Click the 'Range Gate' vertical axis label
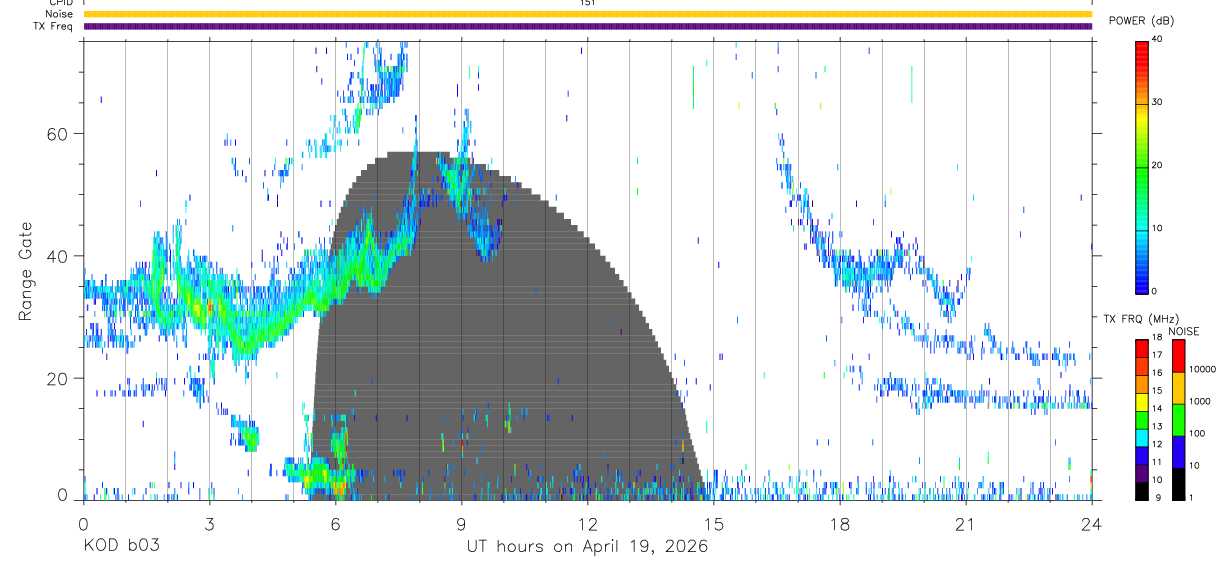 point(25,271)
